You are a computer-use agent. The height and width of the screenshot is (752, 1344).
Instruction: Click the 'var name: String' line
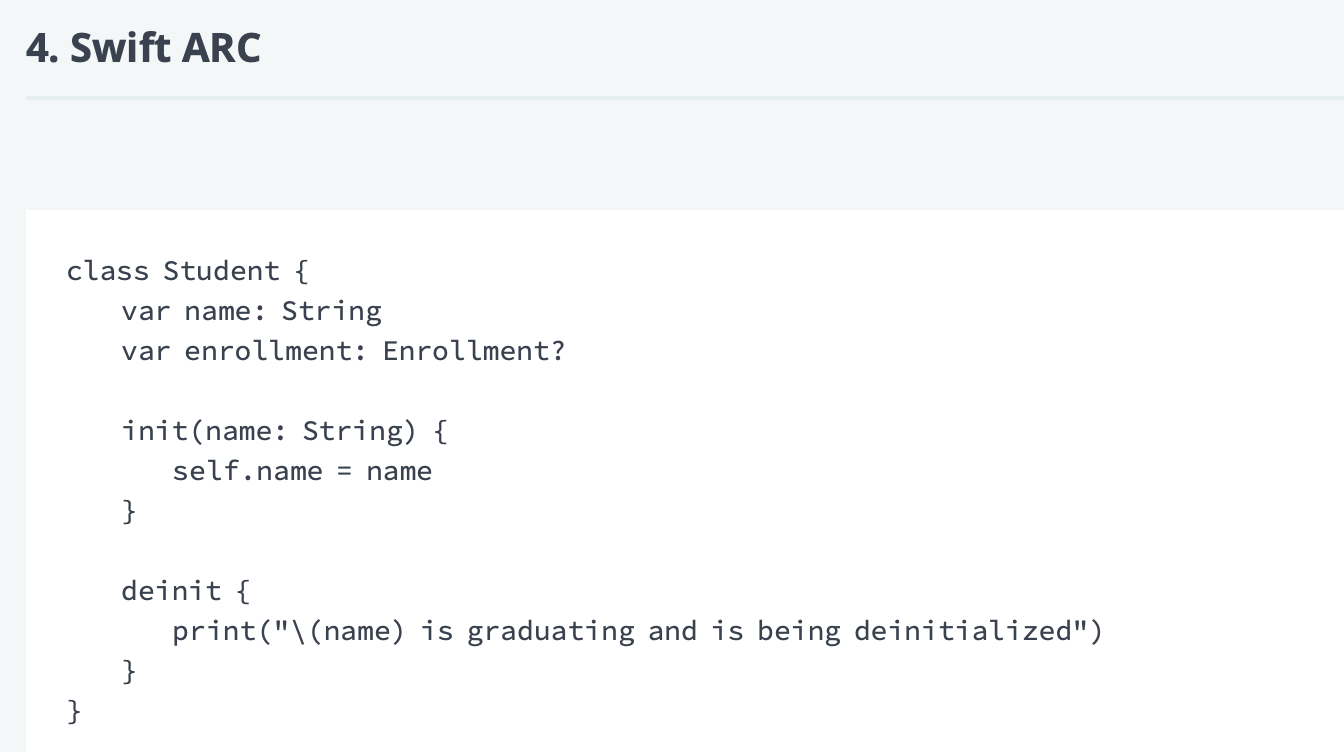(251, 311)
